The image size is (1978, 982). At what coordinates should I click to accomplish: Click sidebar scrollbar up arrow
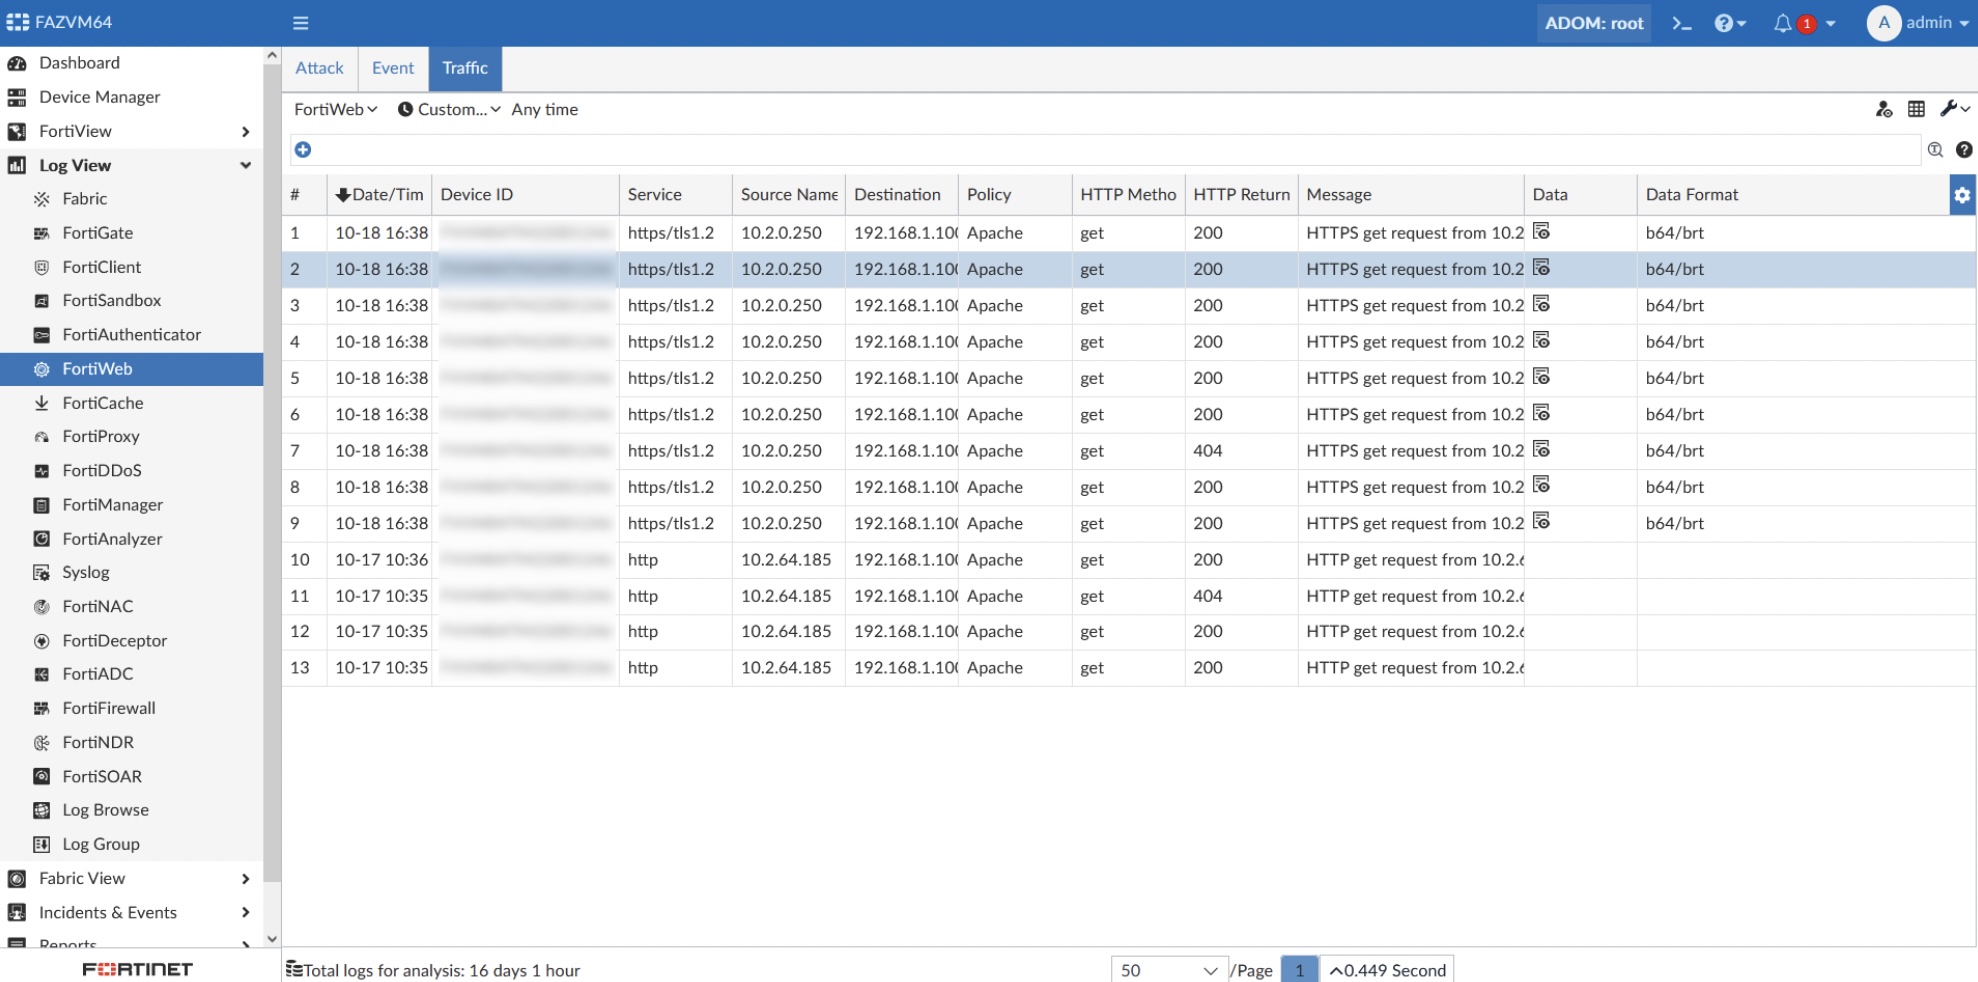coord(272,56)
